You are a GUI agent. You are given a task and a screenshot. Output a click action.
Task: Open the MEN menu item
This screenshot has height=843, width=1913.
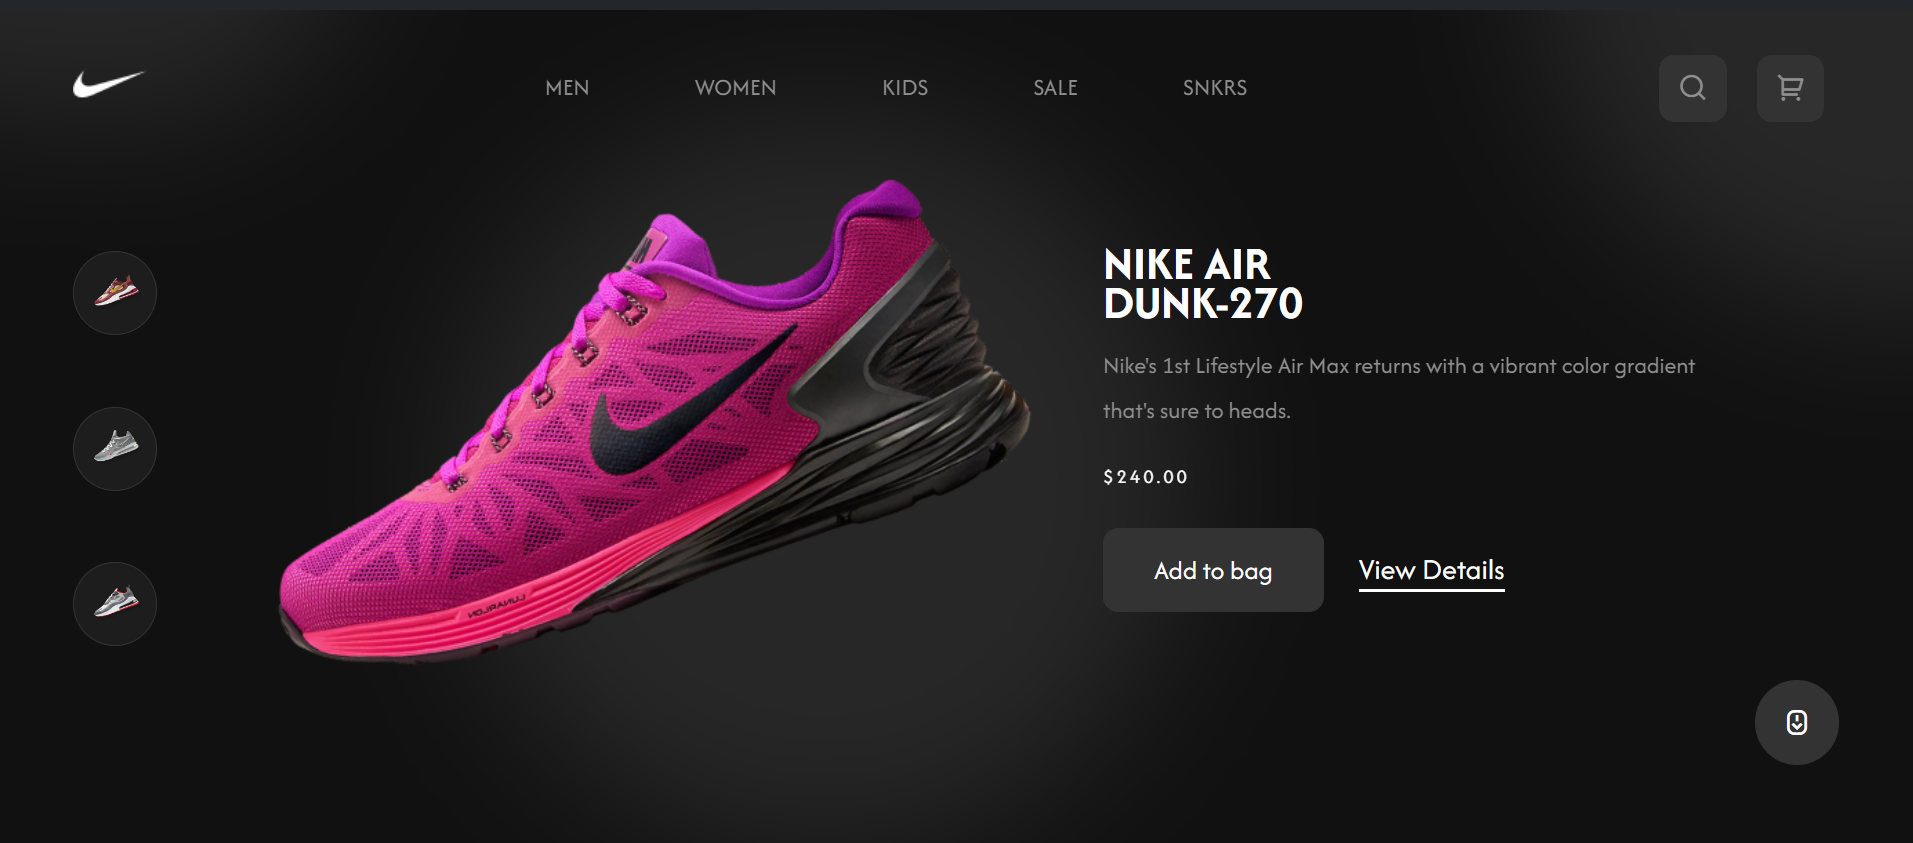click(567, 88)
